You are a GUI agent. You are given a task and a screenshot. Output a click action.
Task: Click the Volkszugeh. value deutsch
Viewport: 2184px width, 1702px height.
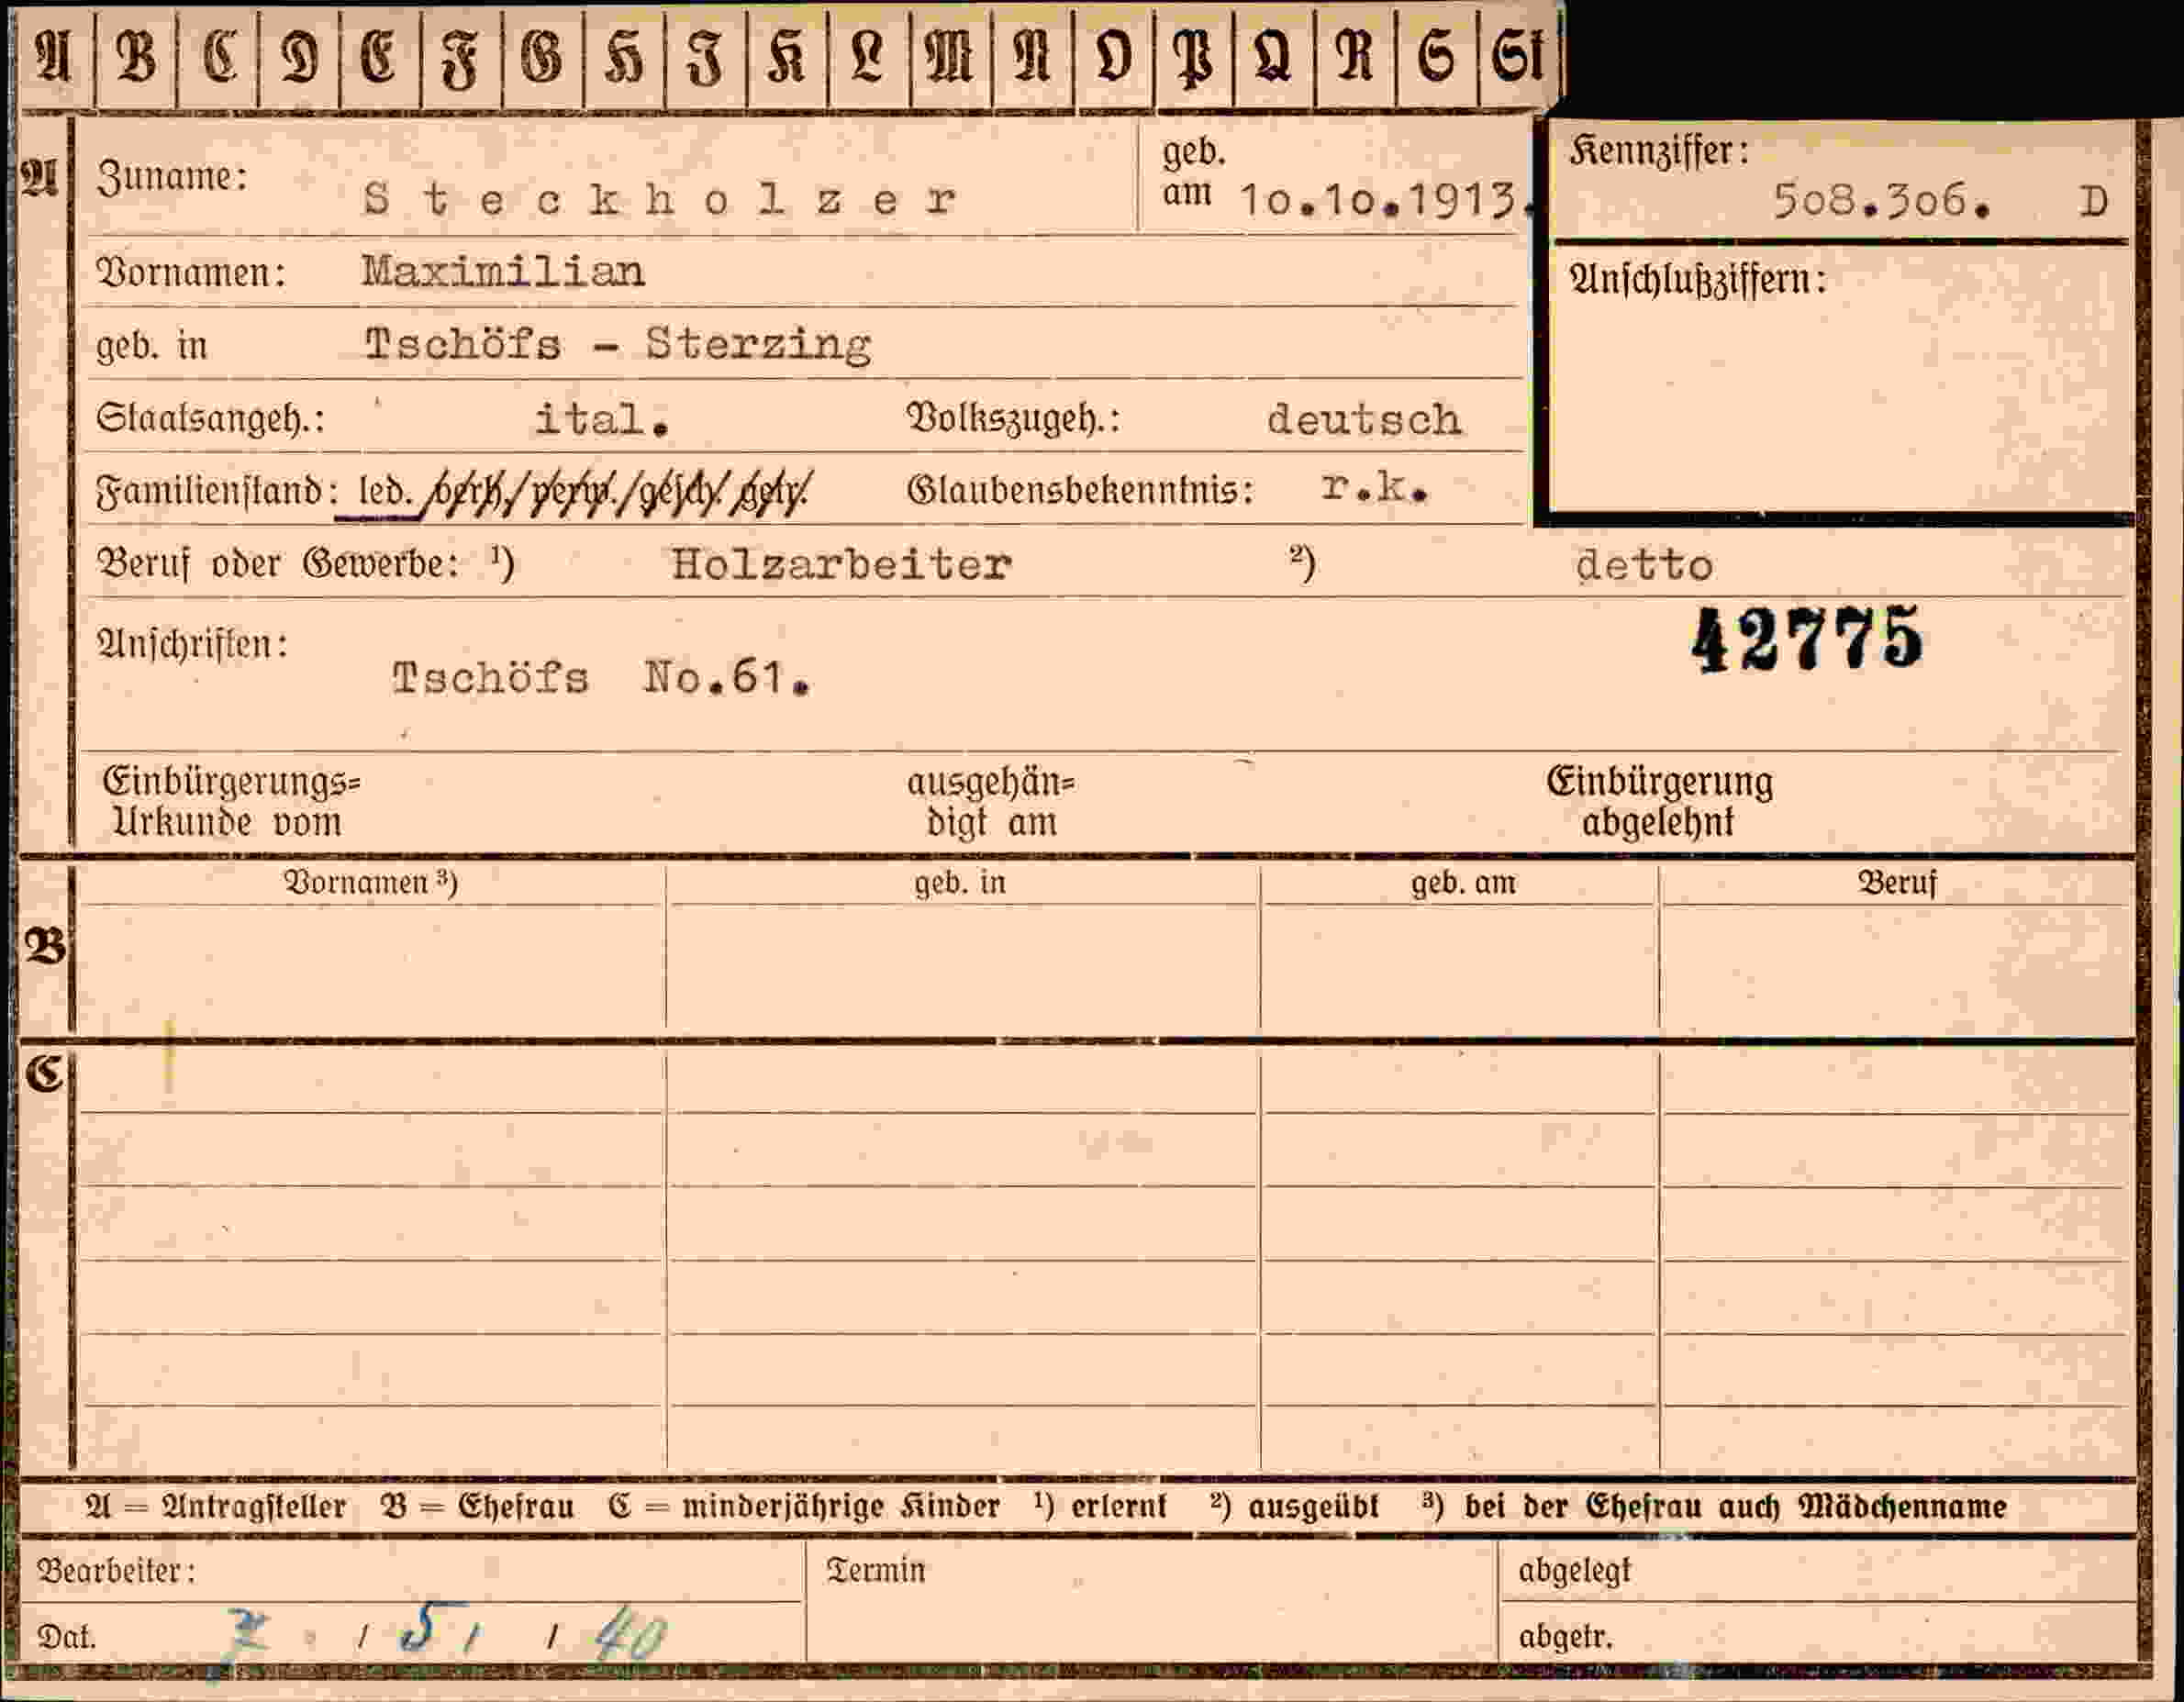click(x=1364, y=419)
